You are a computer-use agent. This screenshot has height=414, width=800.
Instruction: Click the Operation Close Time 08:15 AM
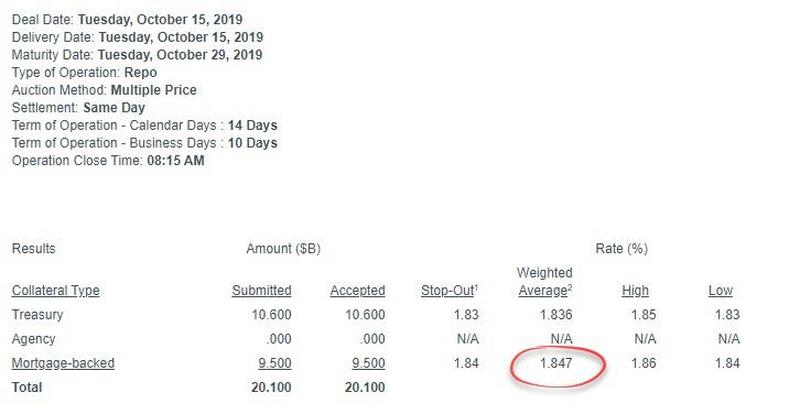coord(176,160)
